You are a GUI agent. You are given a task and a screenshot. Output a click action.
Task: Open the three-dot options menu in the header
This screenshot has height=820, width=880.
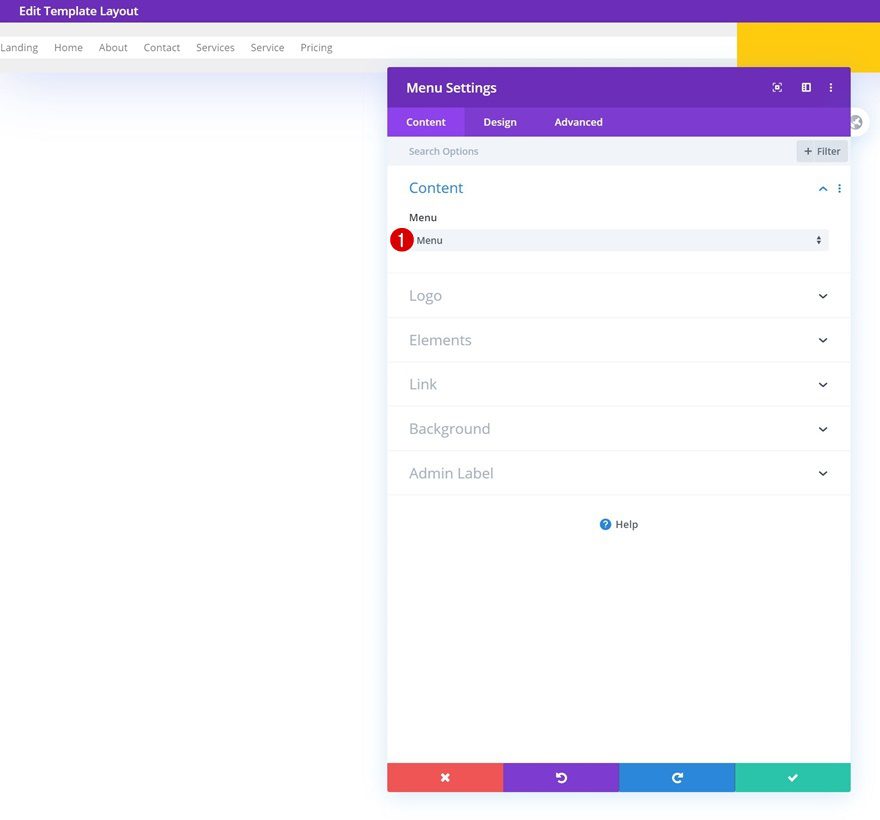click(x=830, y=87)
